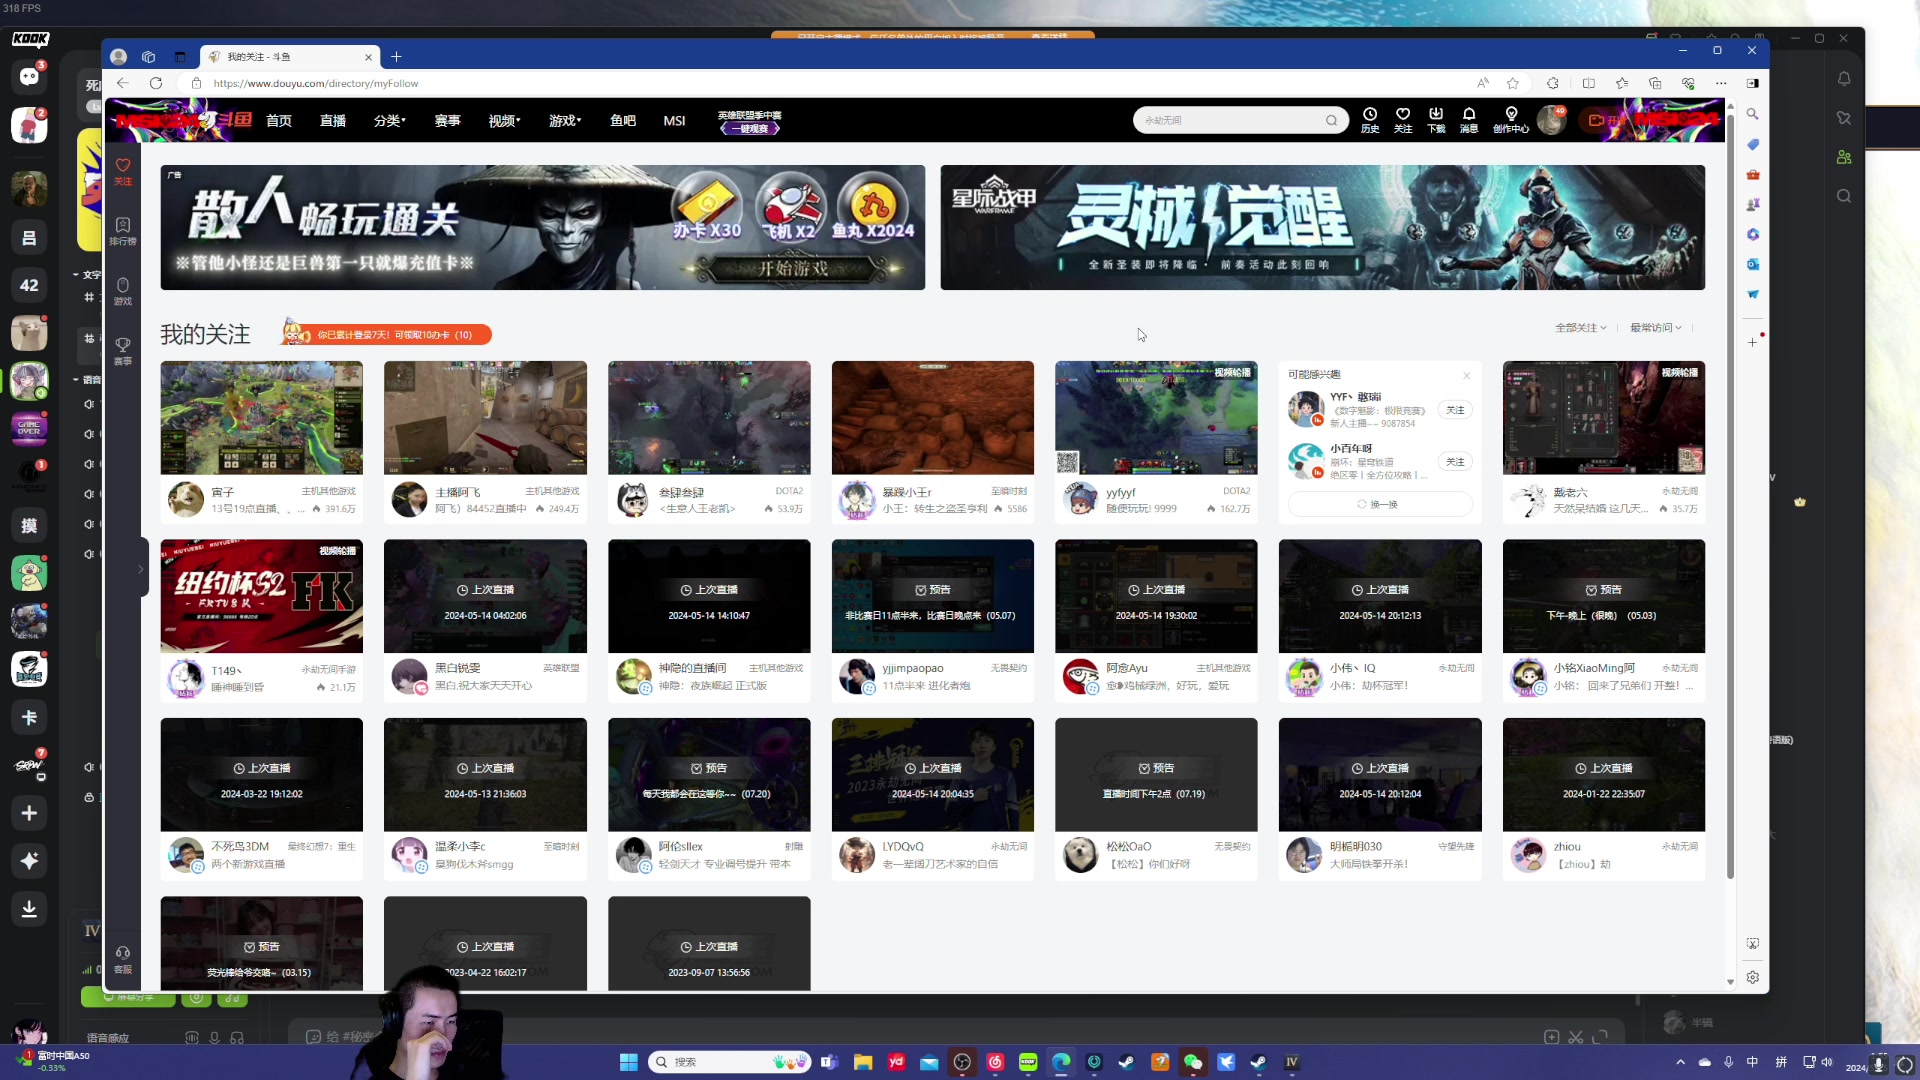Go to 赛事 tab
Viewport: 1920px width, 1080px height.
[x=447, y=120]
